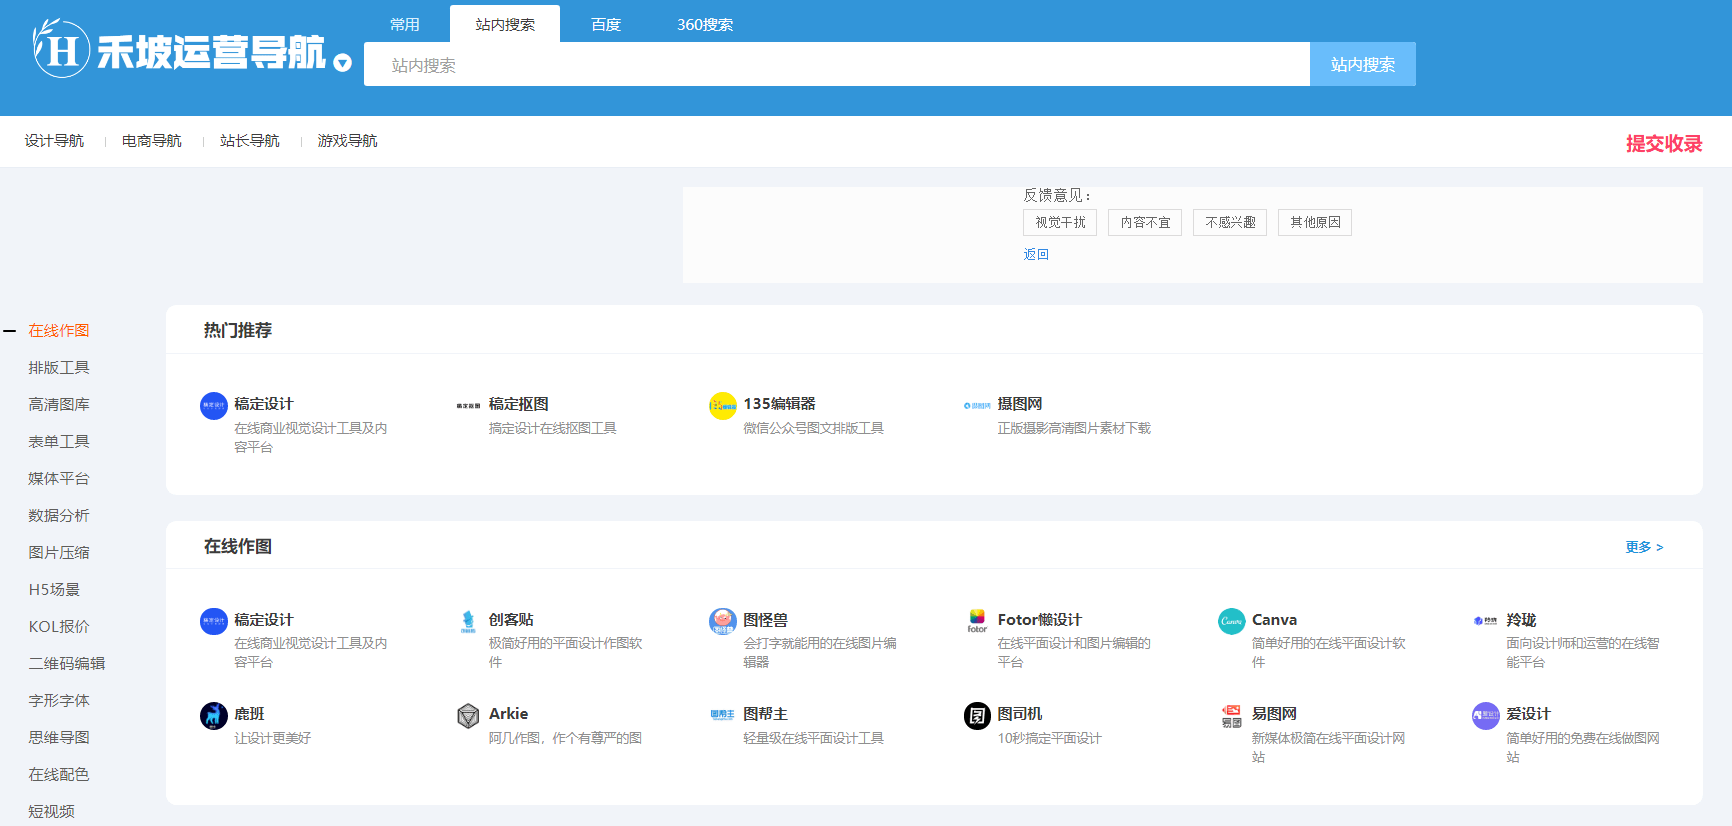
Task: Click 让设计更美好 description text
Action: point(273,738)
